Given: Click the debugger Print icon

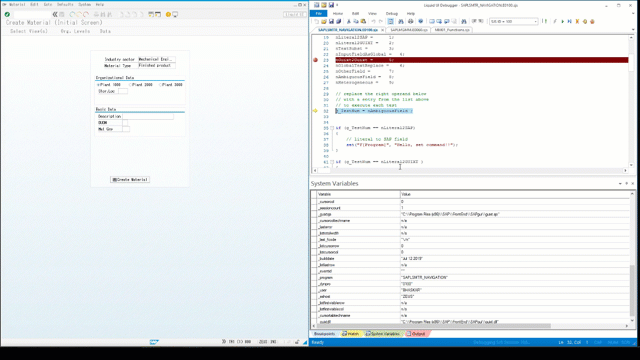Looking at the screenshot, I should click(x=410, y=22).
